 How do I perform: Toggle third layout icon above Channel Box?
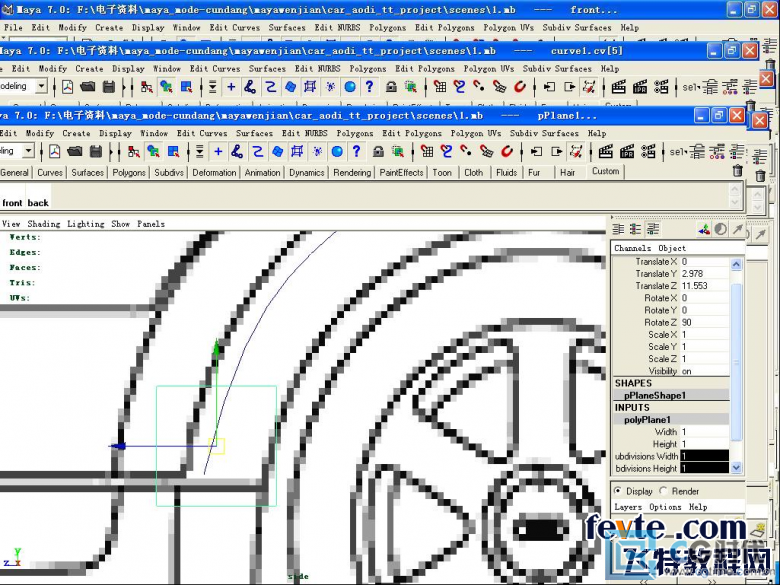click(x=653, y=229)
